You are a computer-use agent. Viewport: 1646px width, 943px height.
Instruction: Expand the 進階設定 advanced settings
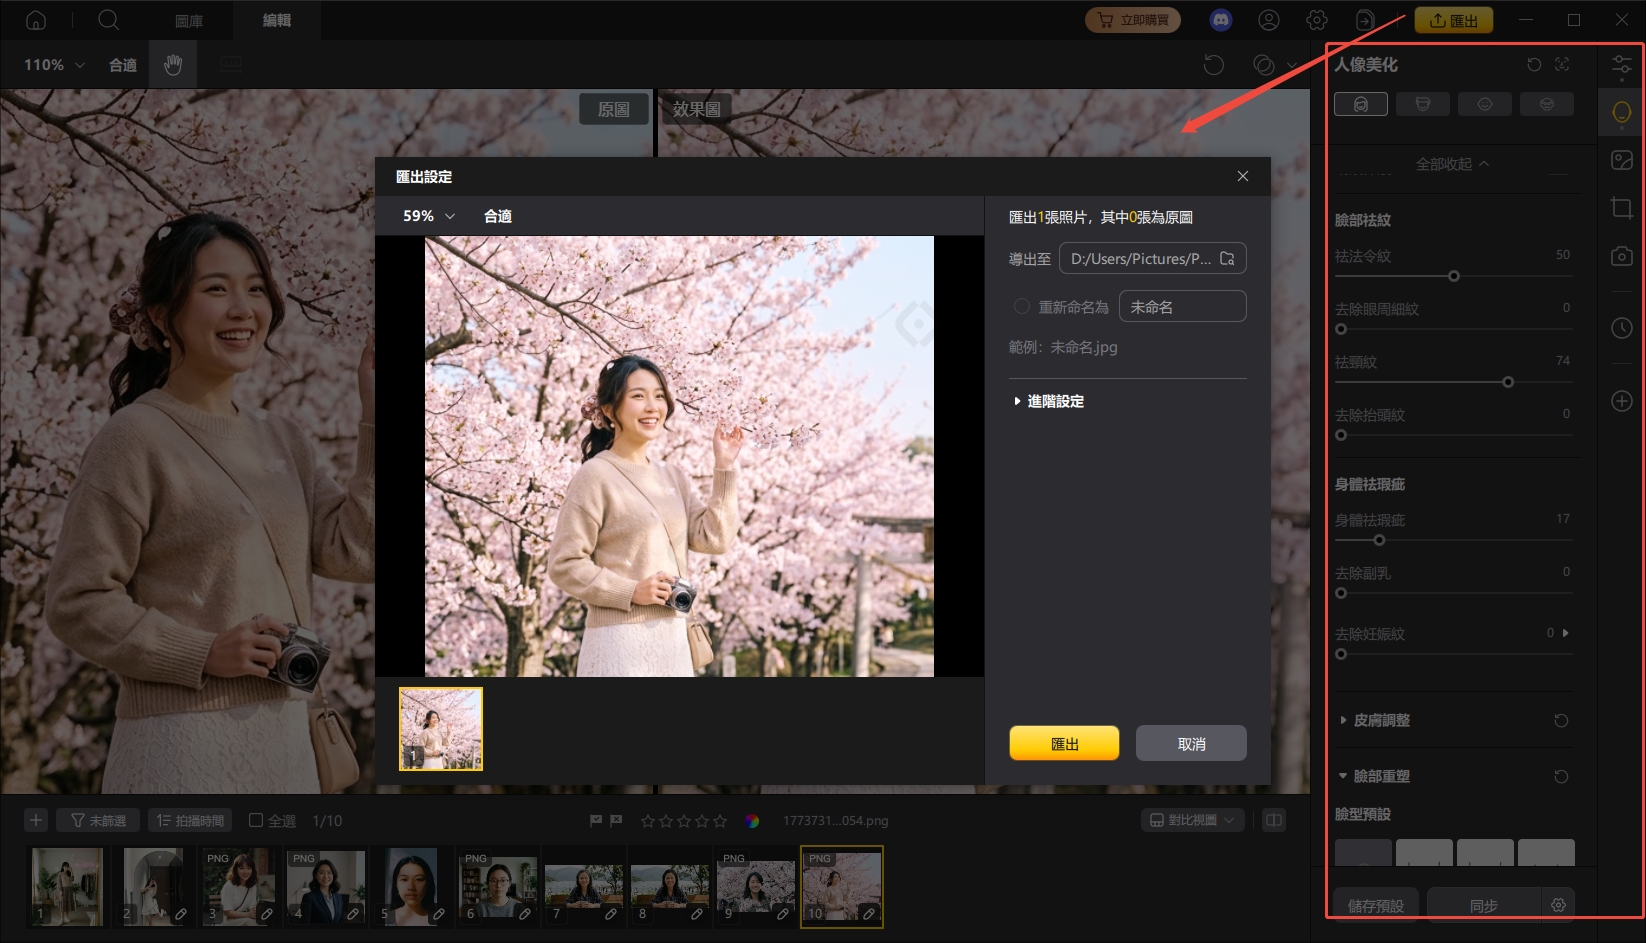[x=1048, y=401]
